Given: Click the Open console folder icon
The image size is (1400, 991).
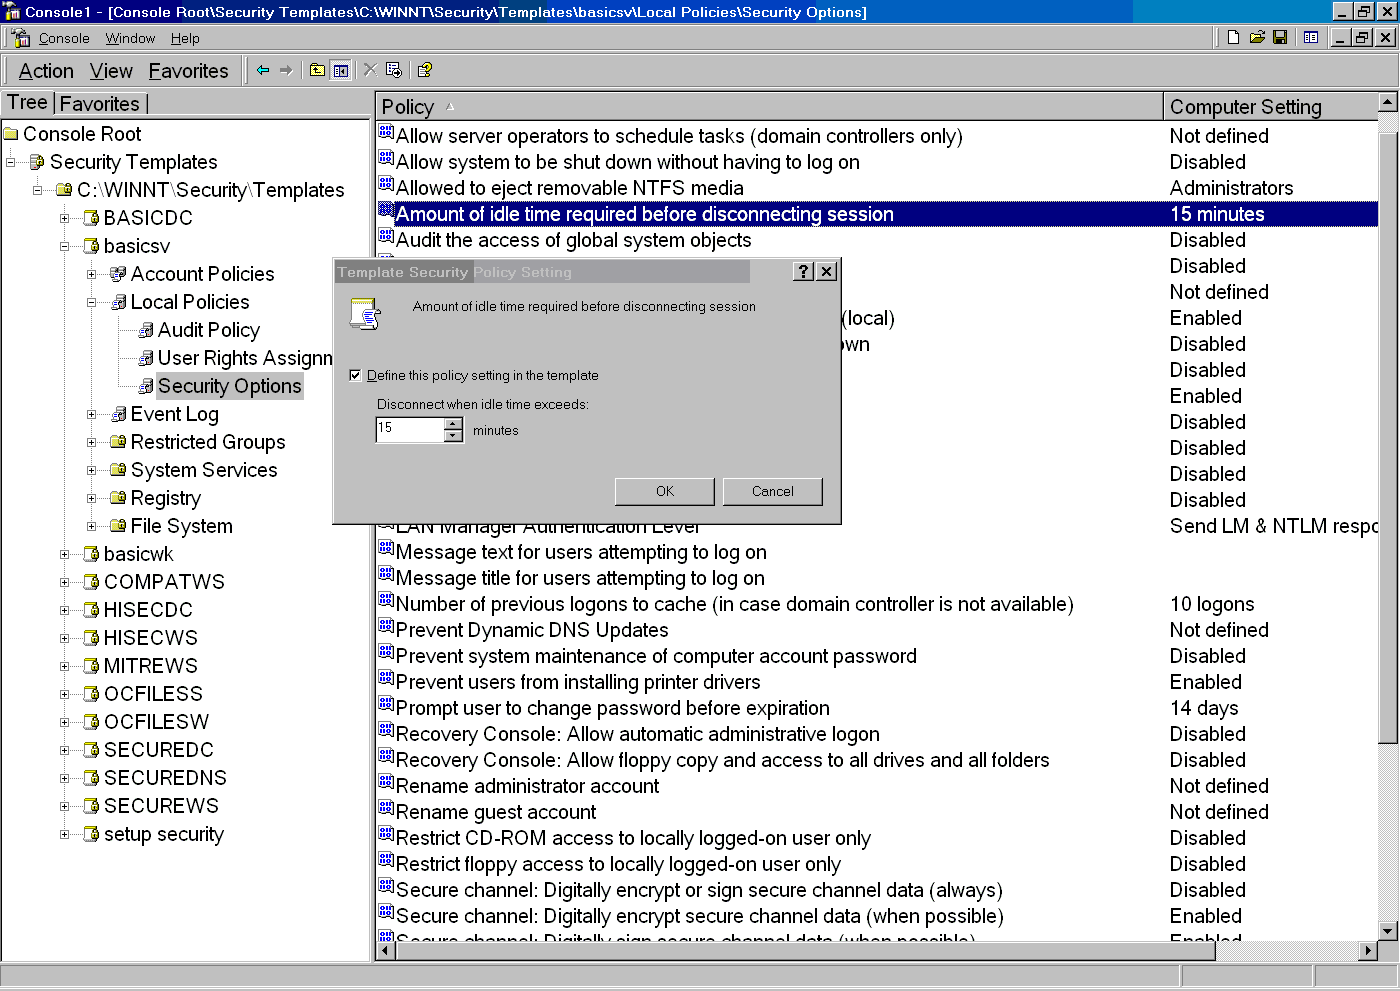Looking at the screenshot, I should pyautogui.click(x=1257, y=37).
